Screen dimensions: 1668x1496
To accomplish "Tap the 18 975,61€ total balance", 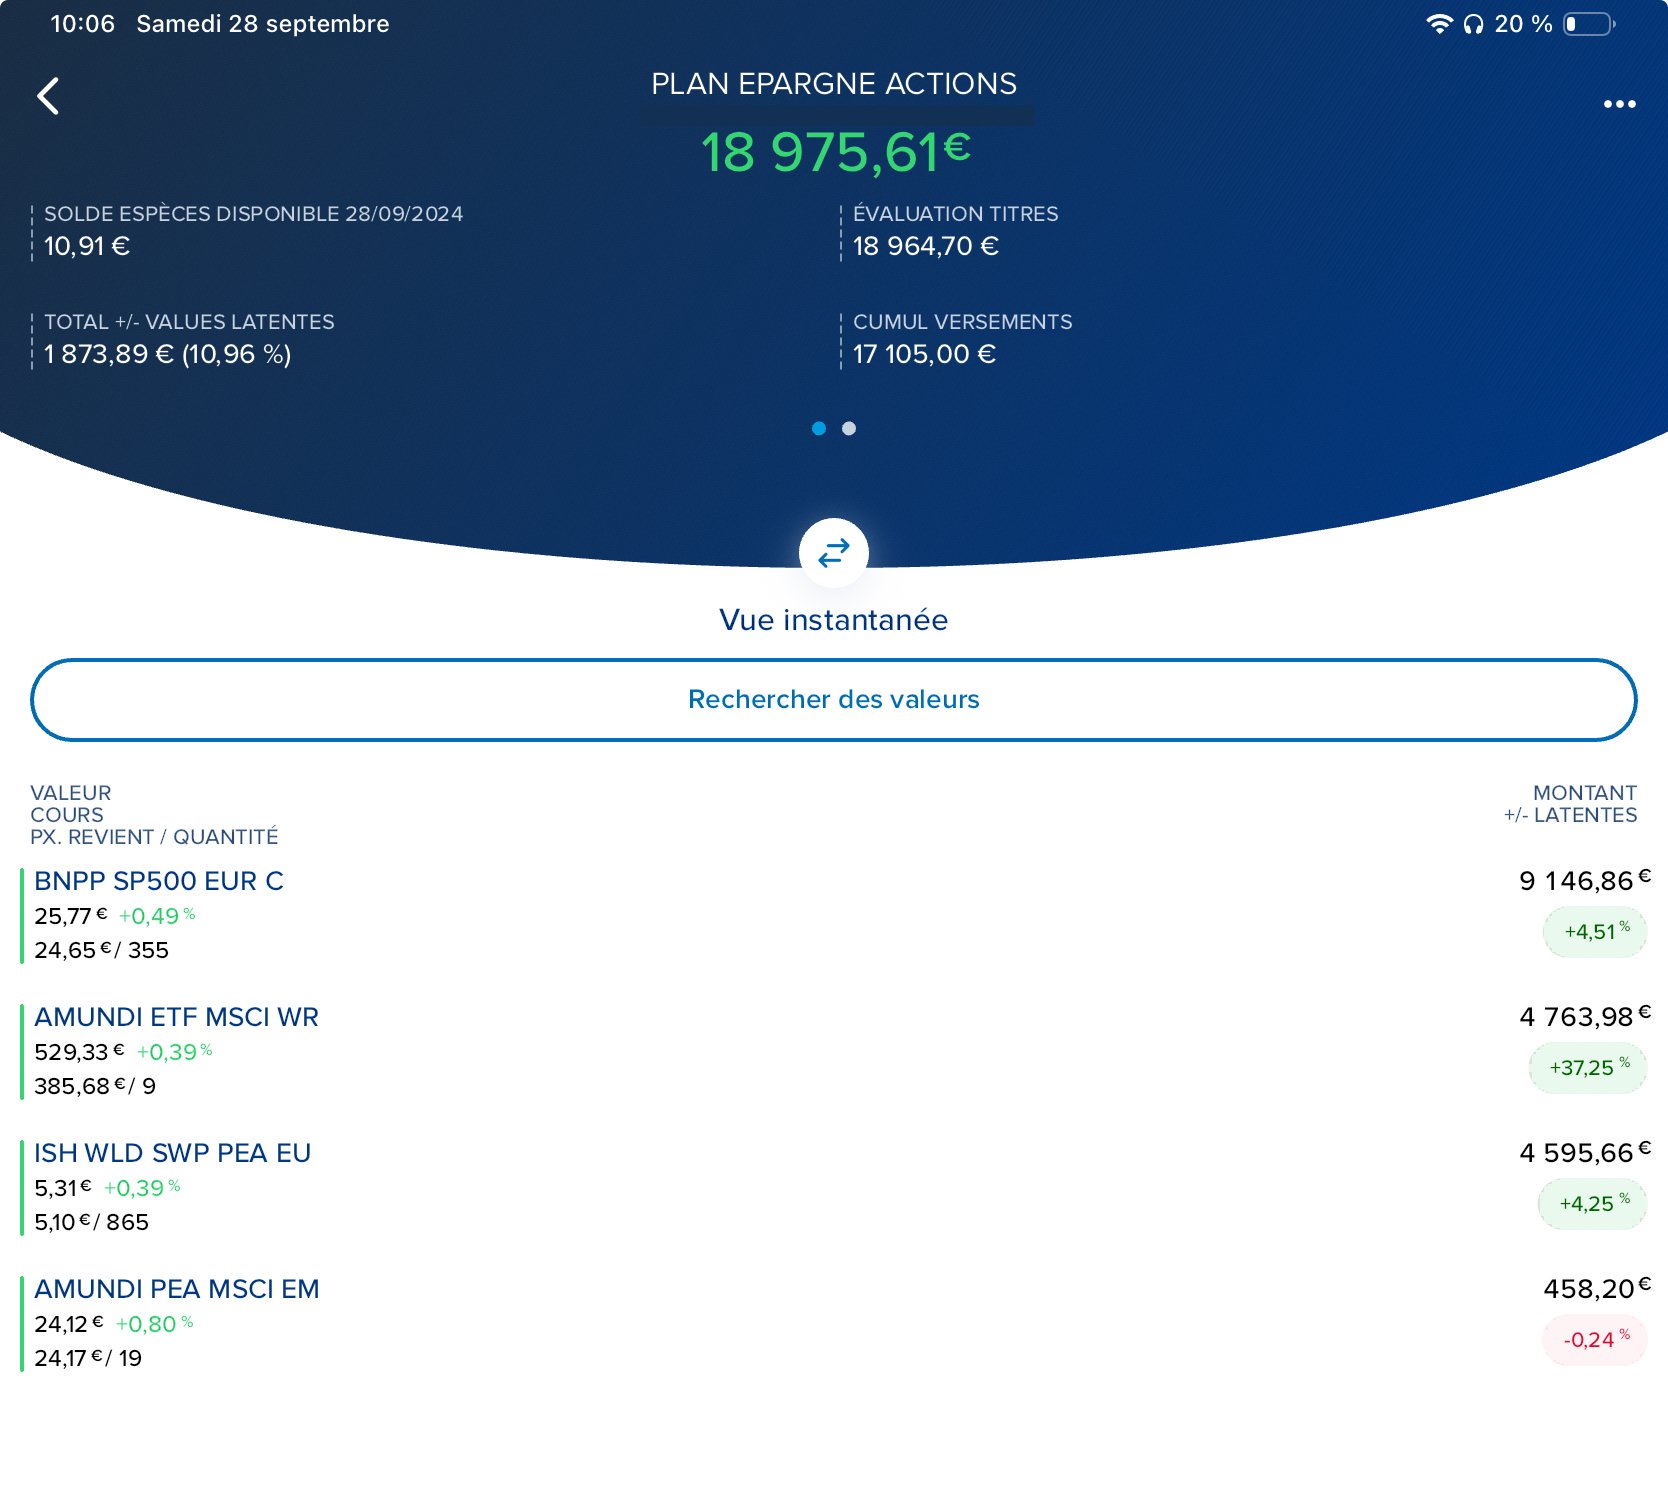I will tap(835, 152).
